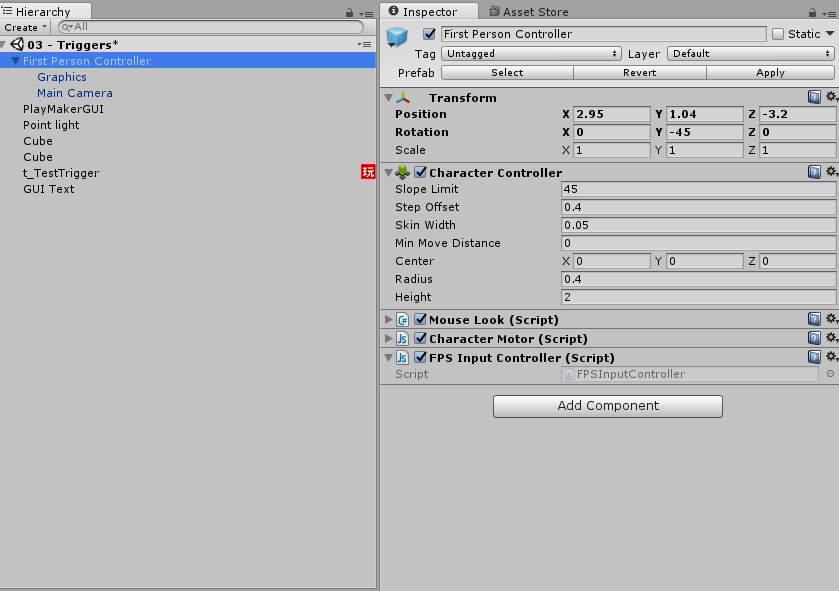The width and height of the screenshot is (839, 591).
Task: Expand the Mouse Look script foldout
Action: tap(389, 320)
